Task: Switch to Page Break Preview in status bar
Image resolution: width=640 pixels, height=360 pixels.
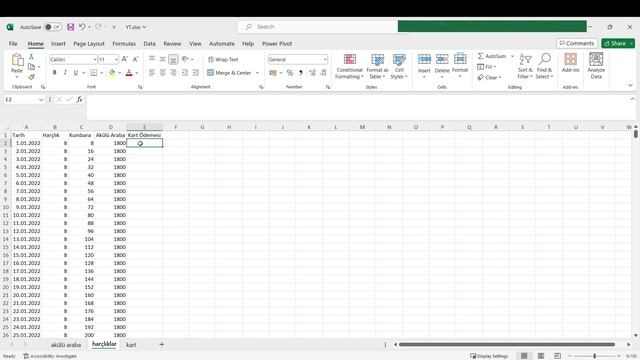Action: point(558,356)
